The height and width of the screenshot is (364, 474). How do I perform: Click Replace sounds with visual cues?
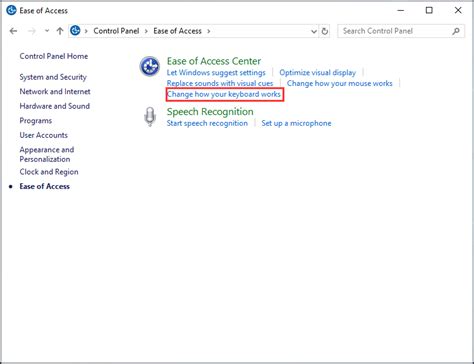click(x=220, y=83)
